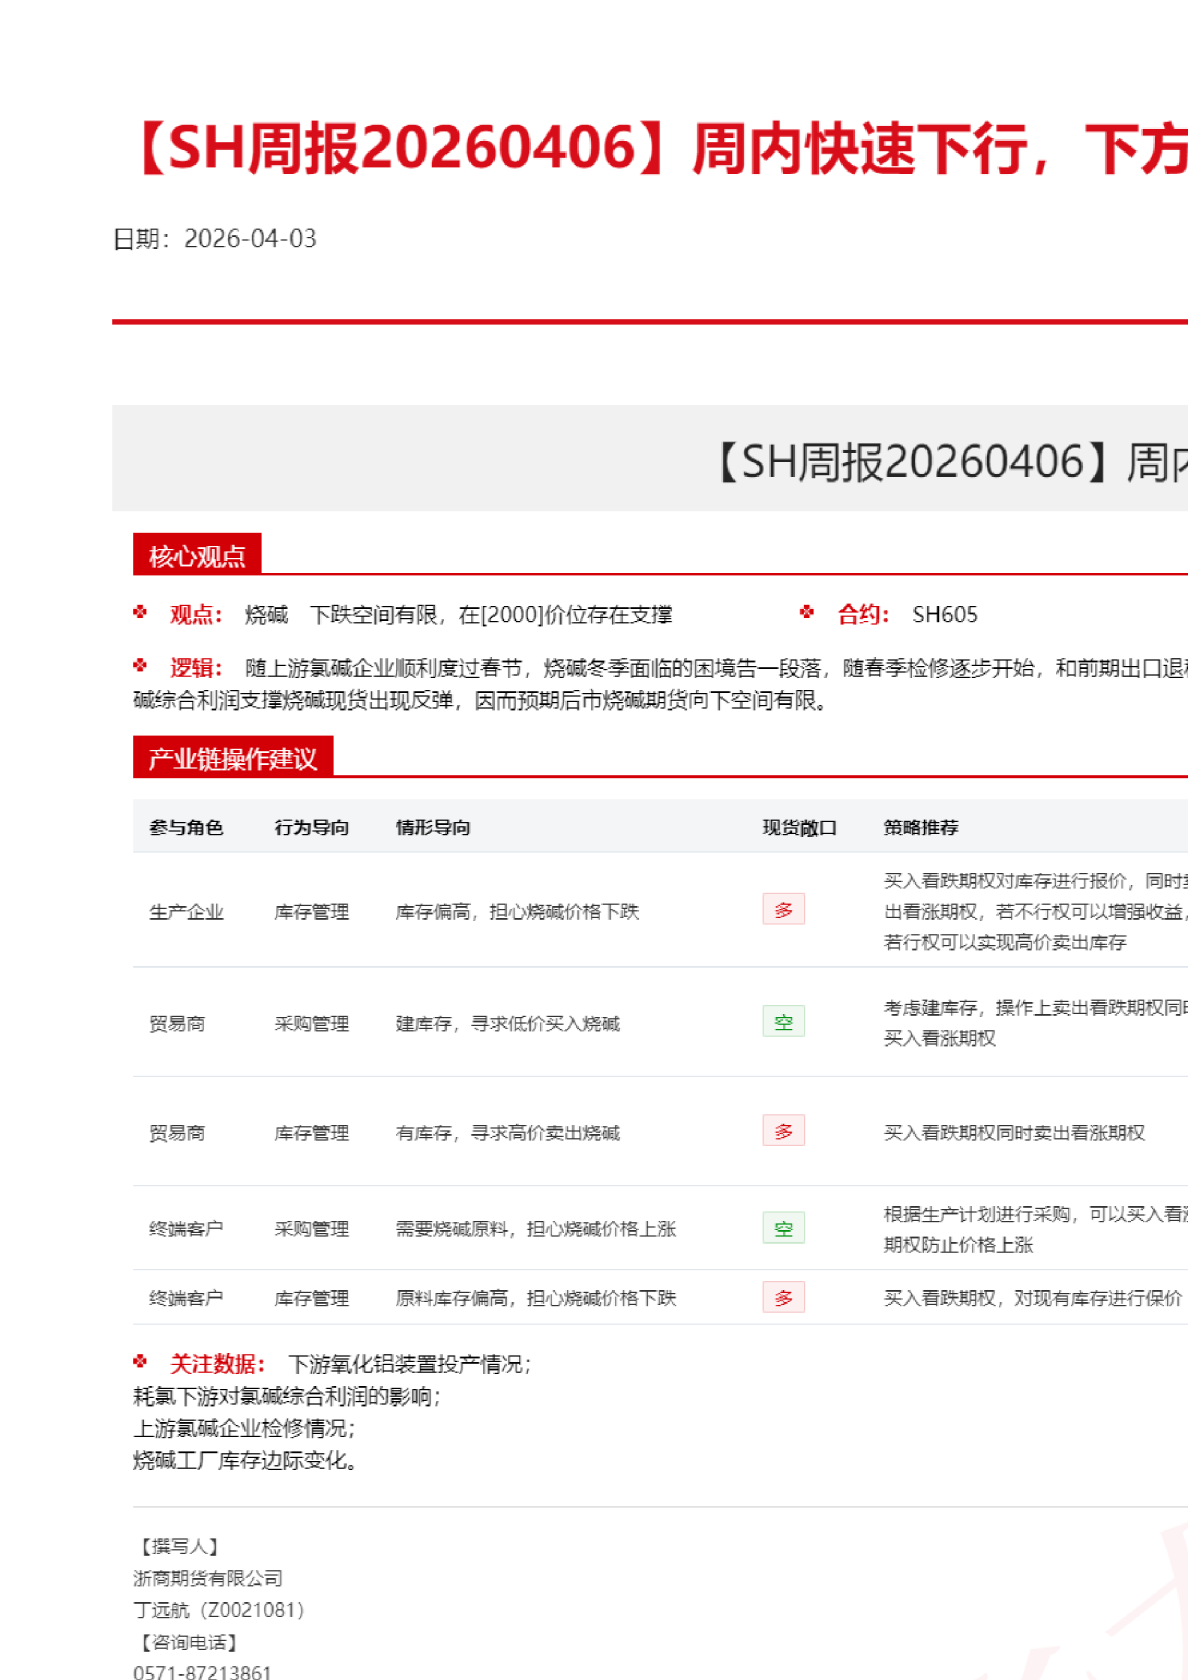Image resolution: width=1188 pixels, height=1680 pixels.
Task: Click the 多 badge in 有库存 row
Action: [784, 1131]
